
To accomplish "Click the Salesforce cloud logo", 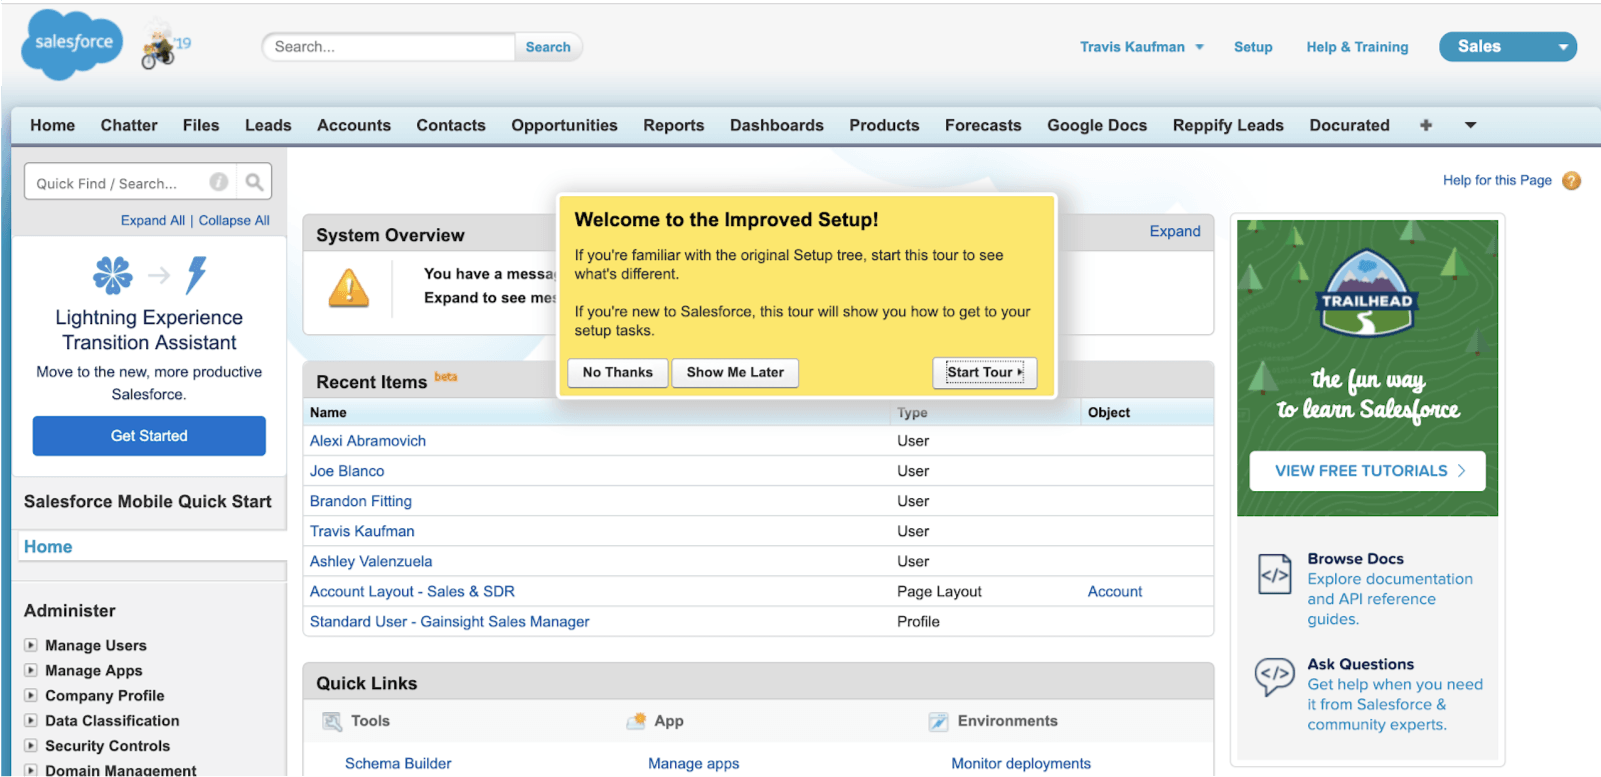I will click(x=72, y=44).
